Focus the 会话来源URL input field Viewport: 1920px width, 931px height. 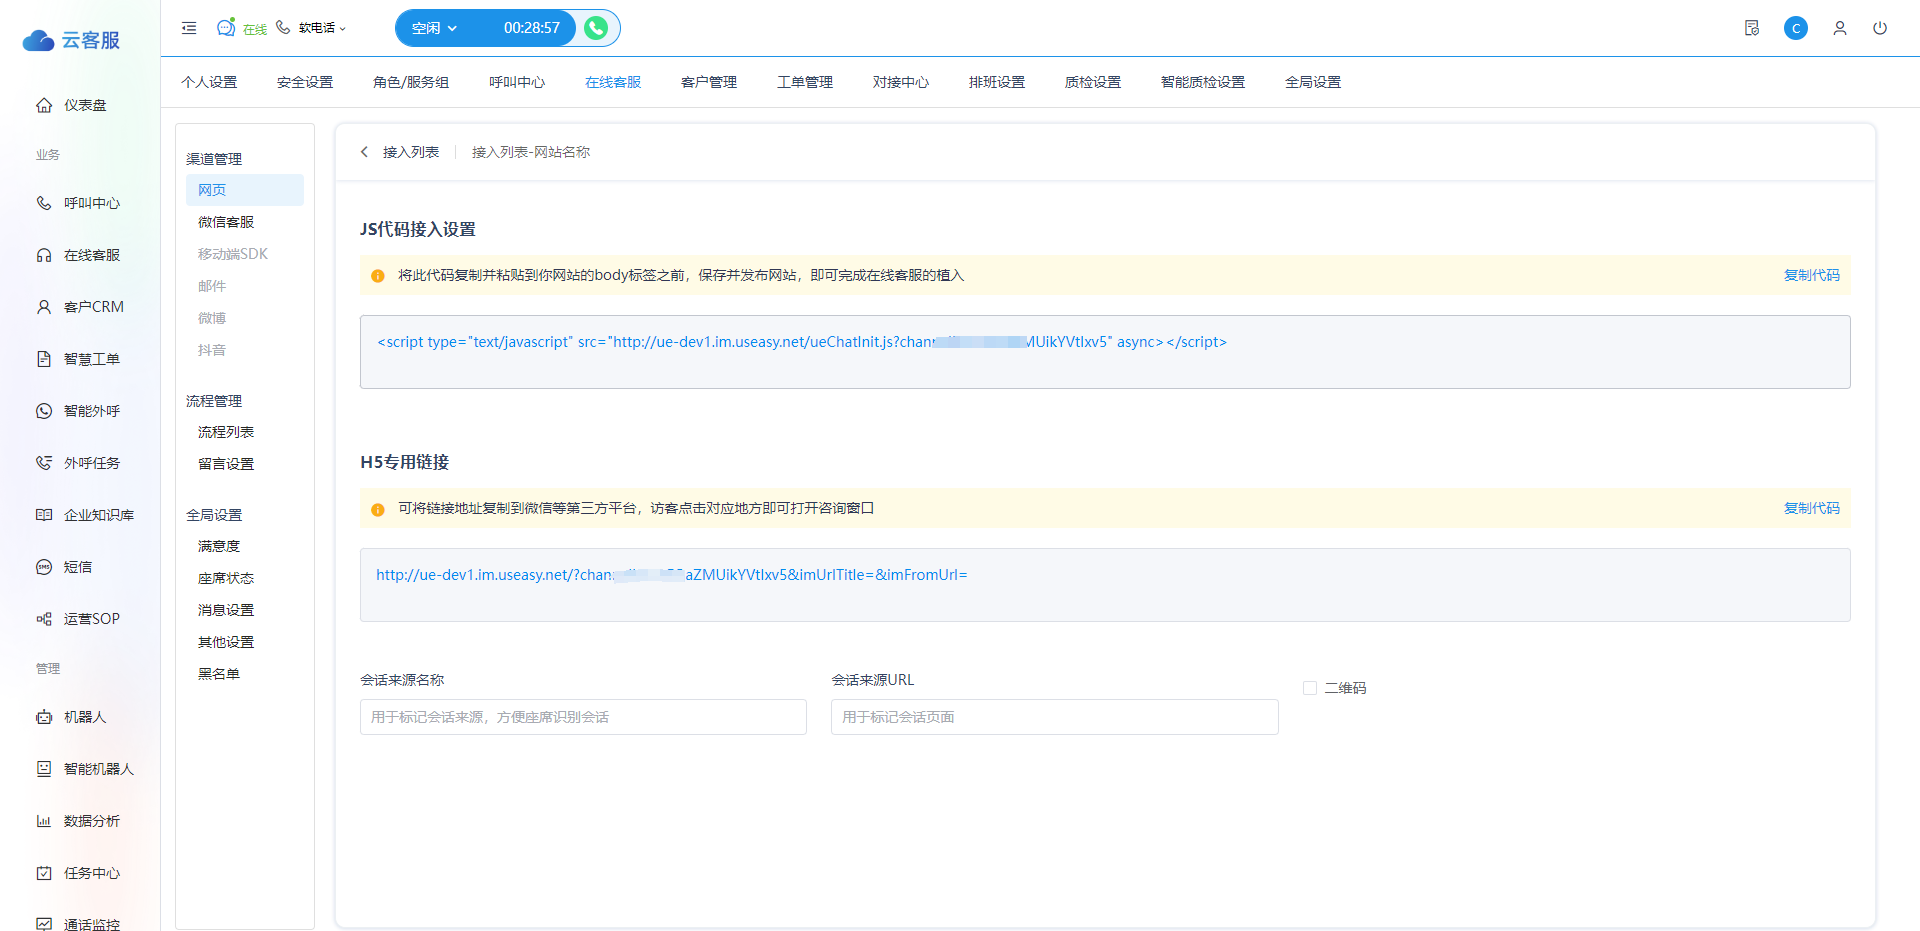(x=1054, y=717)
